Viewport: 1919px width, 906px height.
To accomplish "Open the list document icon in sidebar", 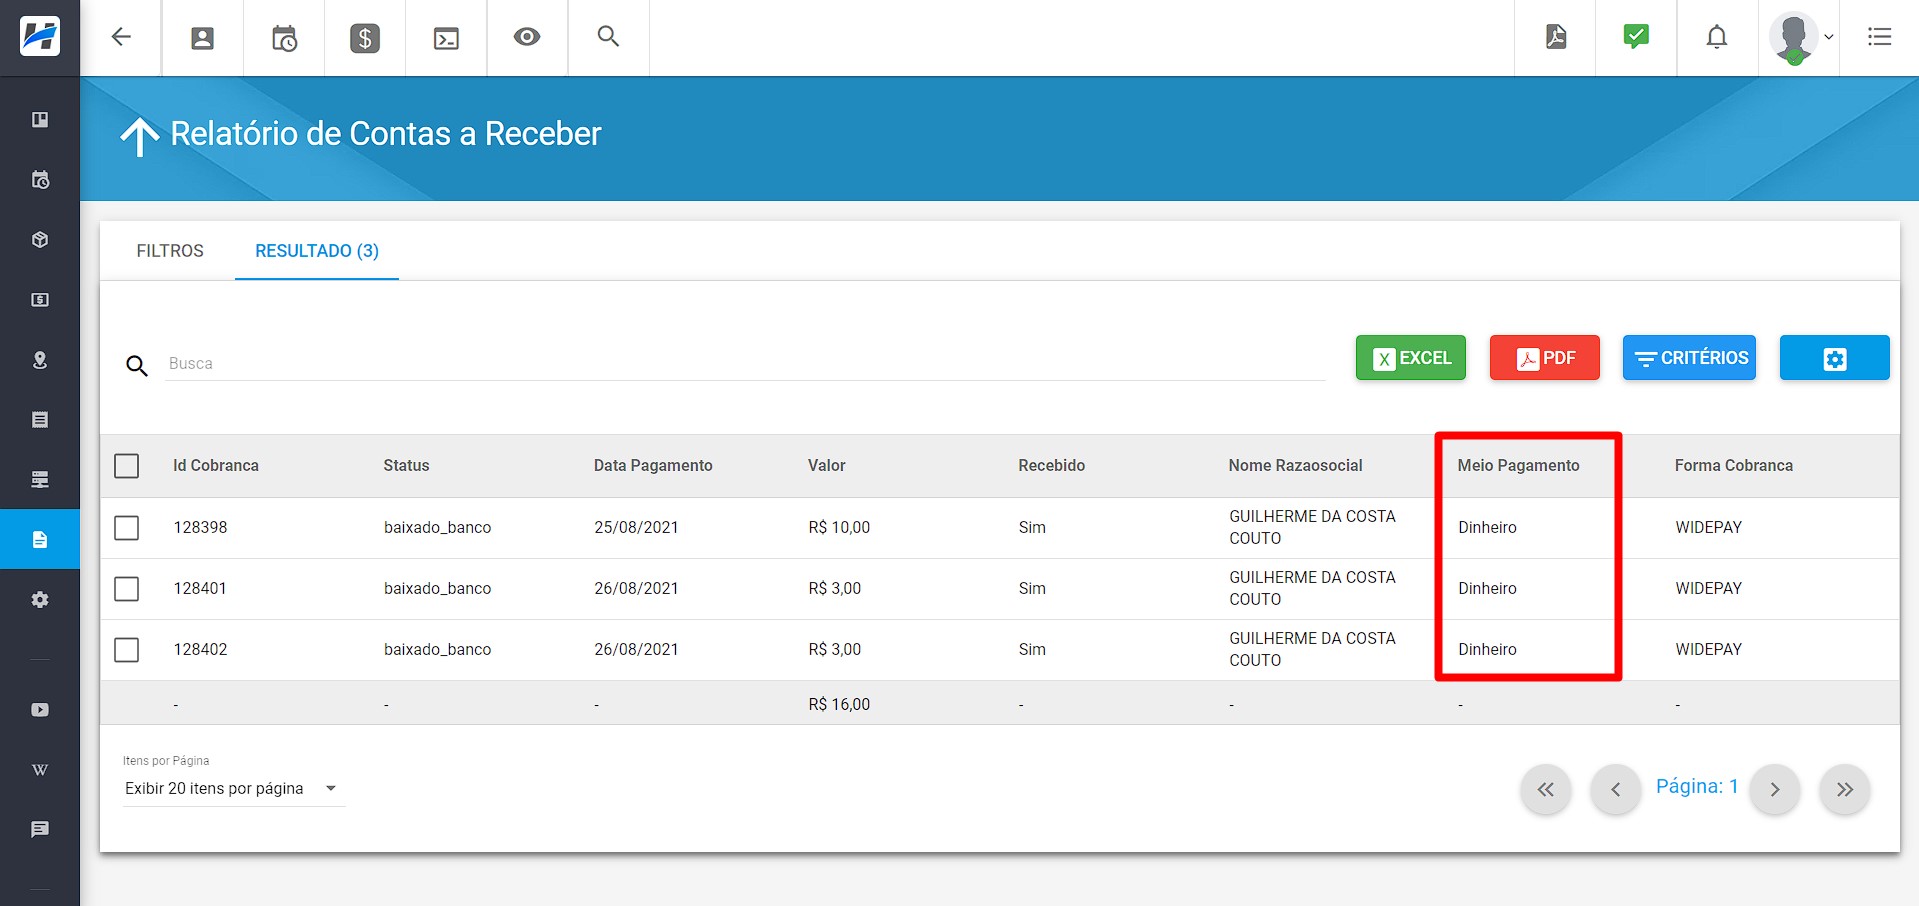I will coord(40,420).
